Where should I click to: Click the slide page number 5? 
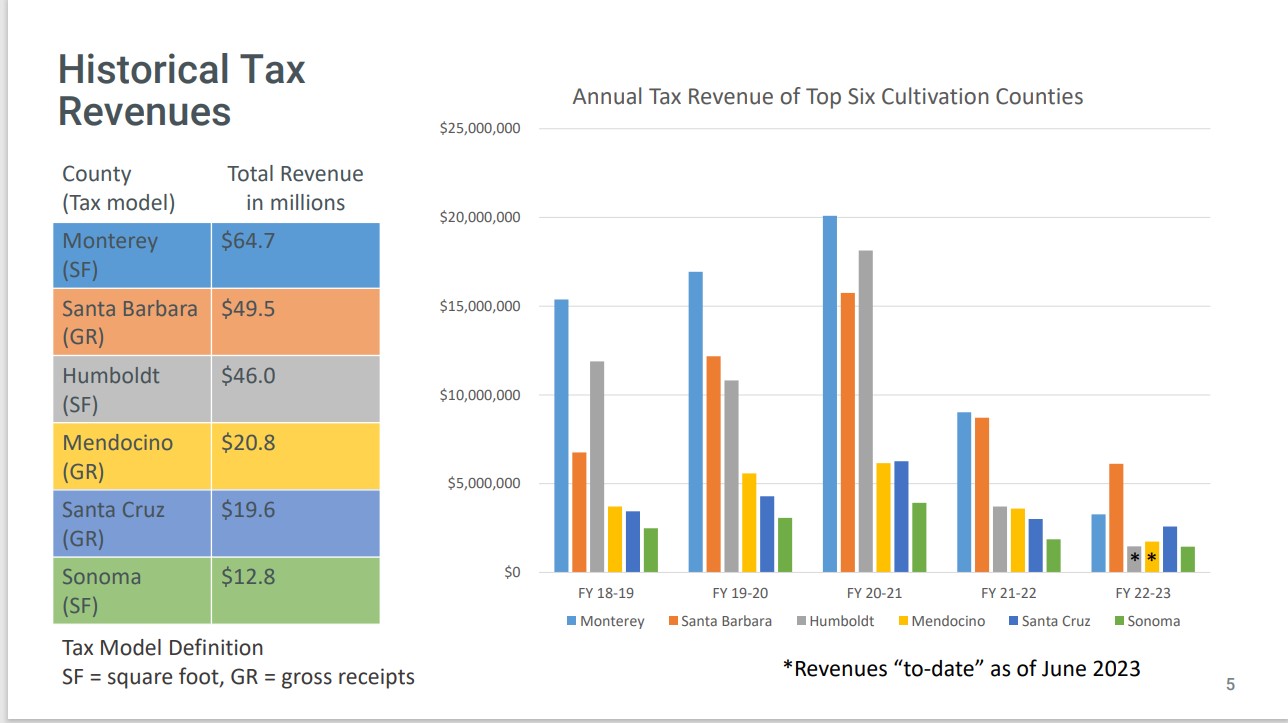(x=1230, y=685)
